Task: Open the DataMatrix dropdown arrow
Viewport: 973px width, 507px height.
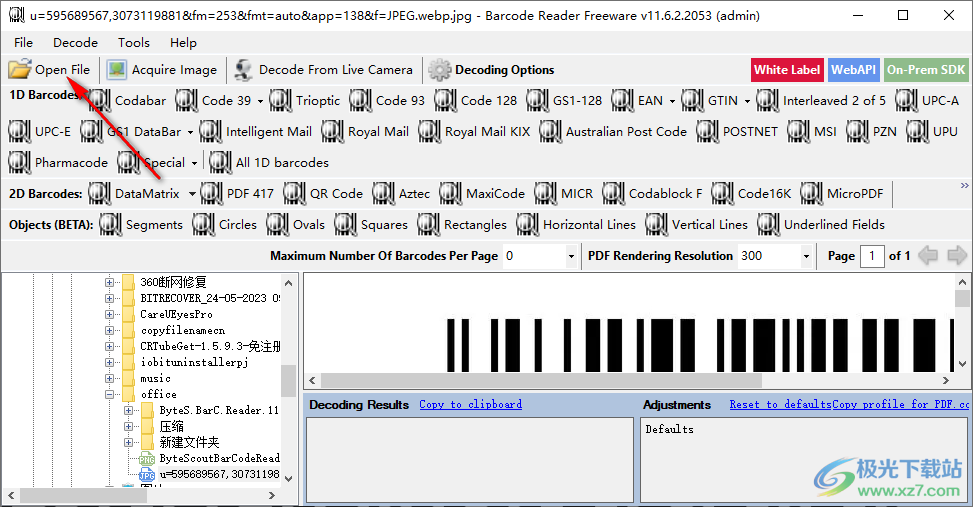Action: pyautogui.click(x=192, y=194)
